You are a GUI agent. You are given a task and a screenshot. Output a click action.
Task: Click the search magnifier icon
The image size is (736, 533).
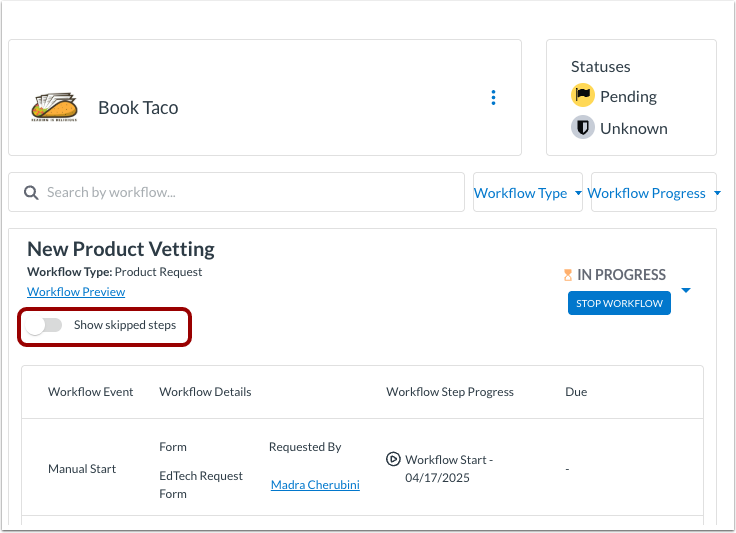31,192
